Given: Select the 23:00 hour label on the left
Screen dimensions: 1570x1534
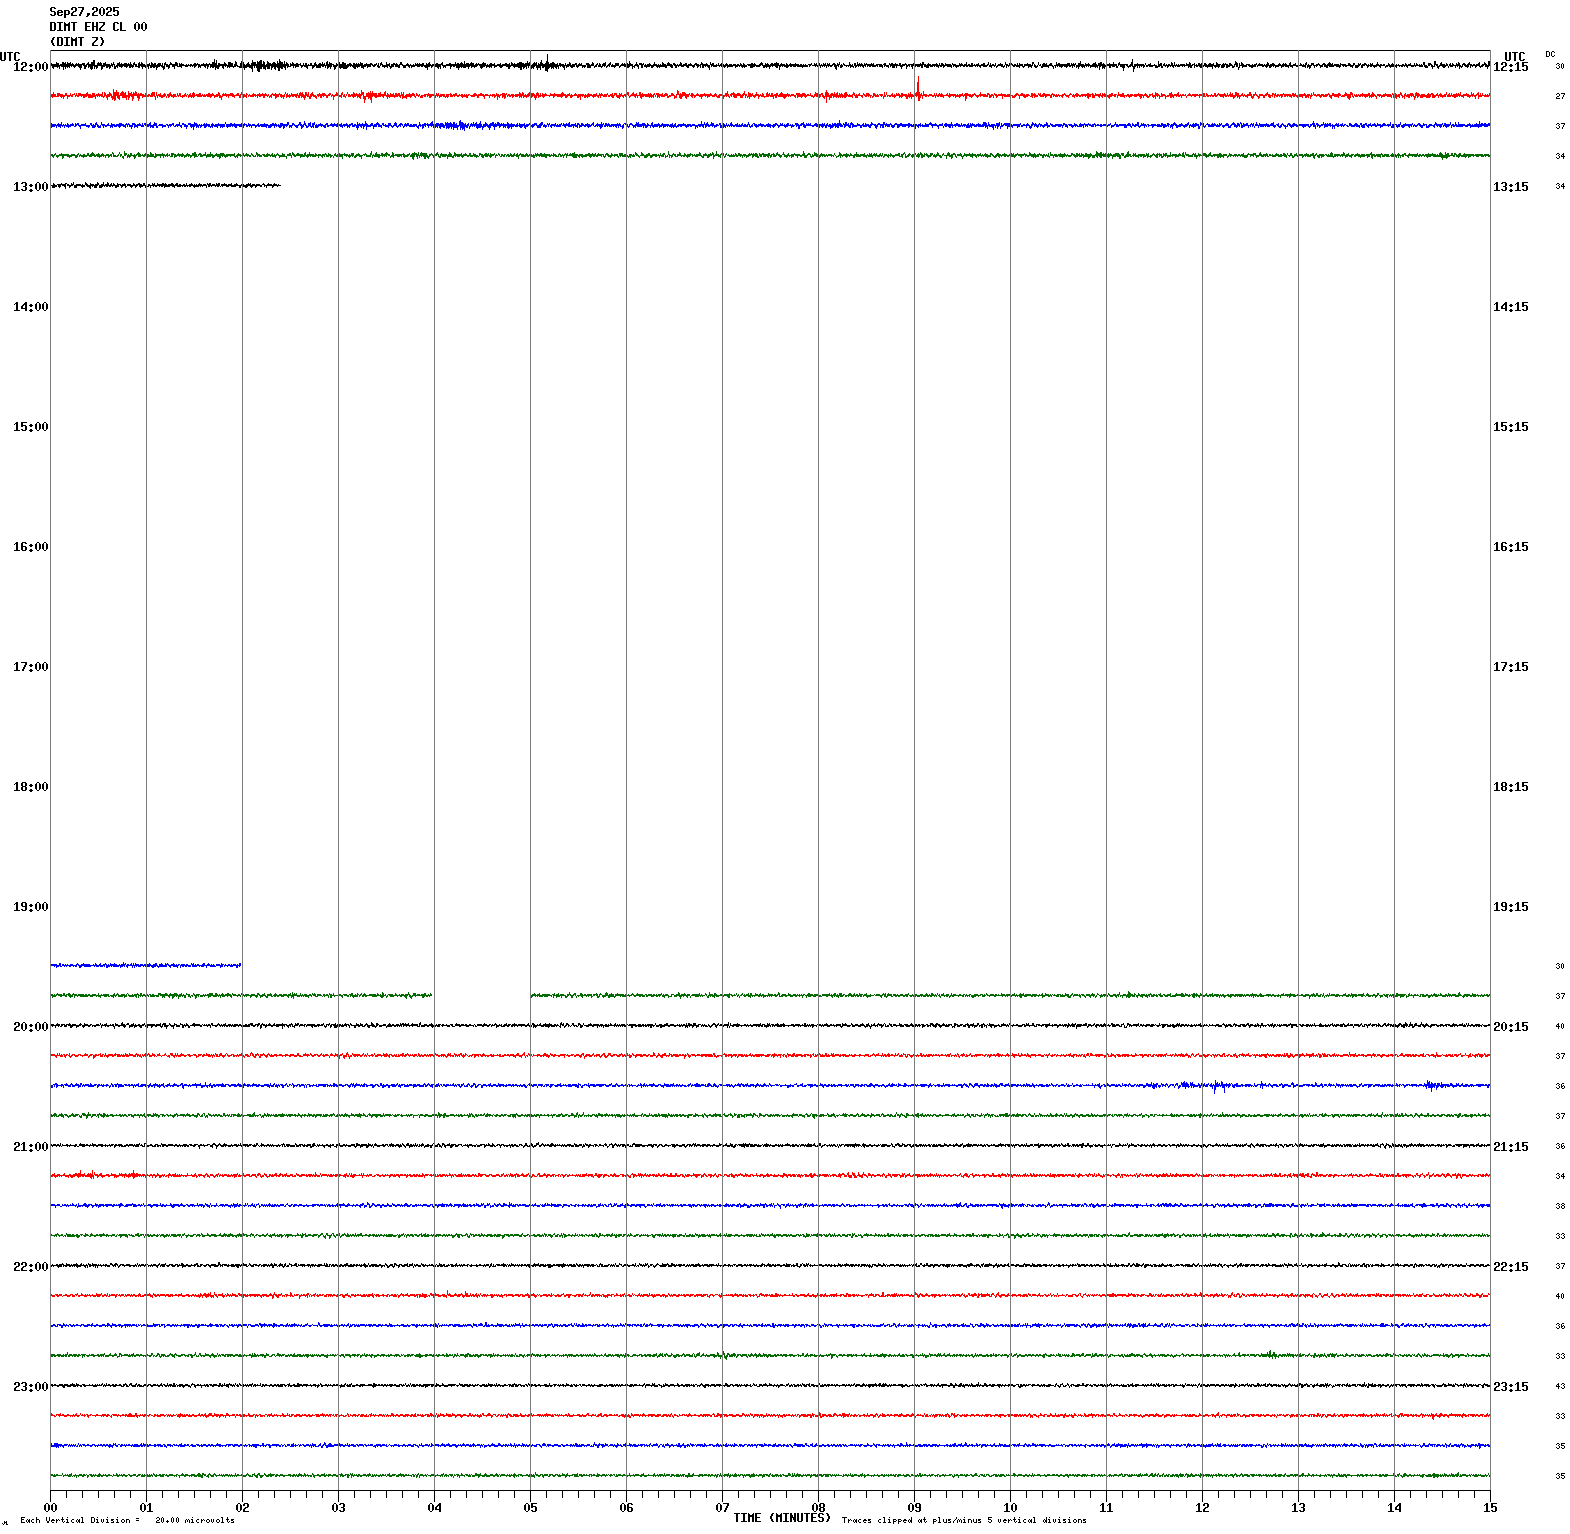Looking at the screenshot, I should (30, 1387).
